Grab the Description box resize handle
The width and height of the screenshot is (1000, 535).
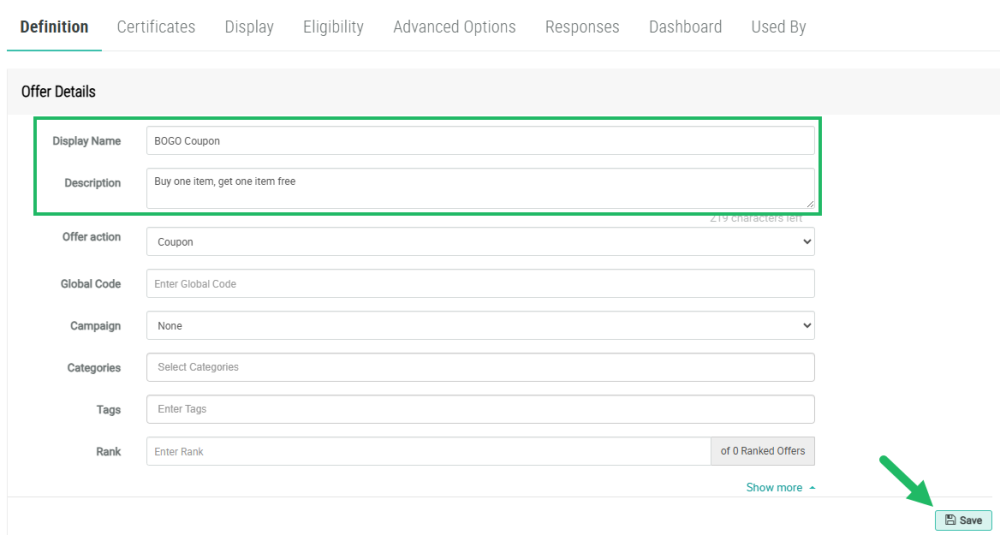pos(810,204)
